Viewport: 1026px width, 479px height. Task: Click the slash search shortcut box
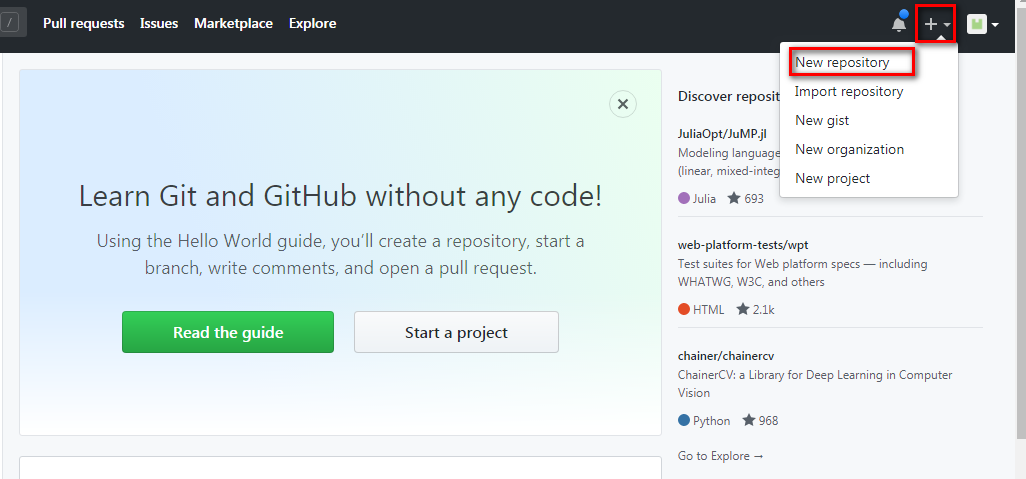[12, 24]
